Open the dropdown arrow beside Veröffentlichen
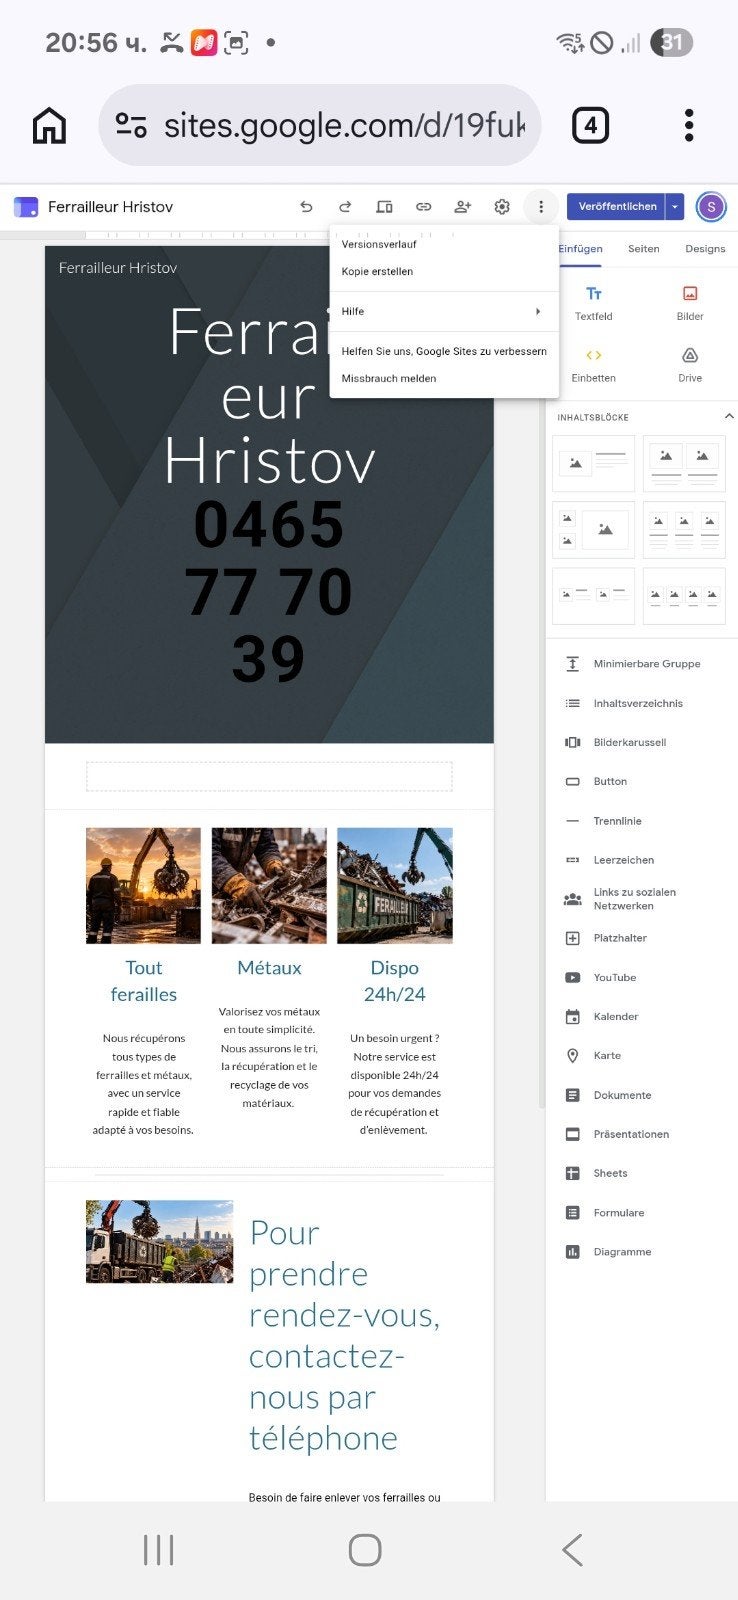Screen dimensions: 738x1600 [675, 207]
